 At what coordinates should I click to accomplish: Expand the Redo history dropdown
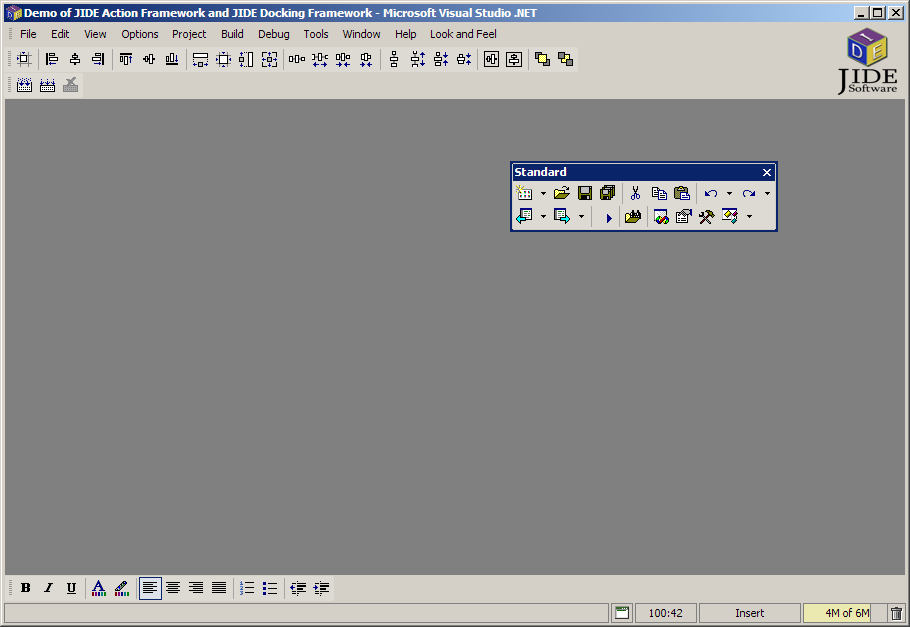[767, 193]
